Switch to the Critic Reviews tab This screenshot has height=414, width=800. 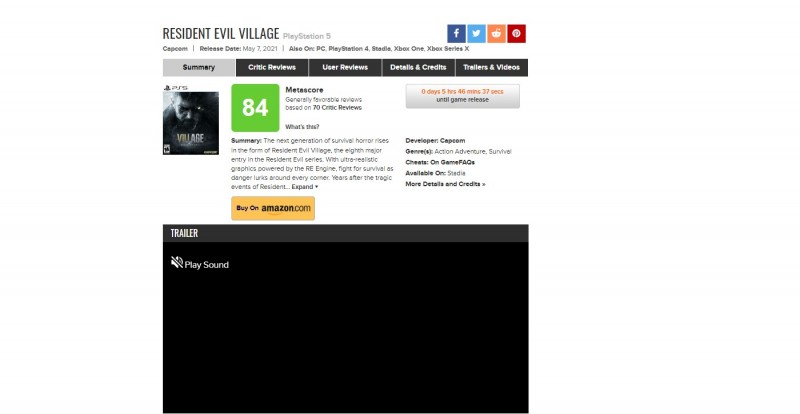click(272, 68)
